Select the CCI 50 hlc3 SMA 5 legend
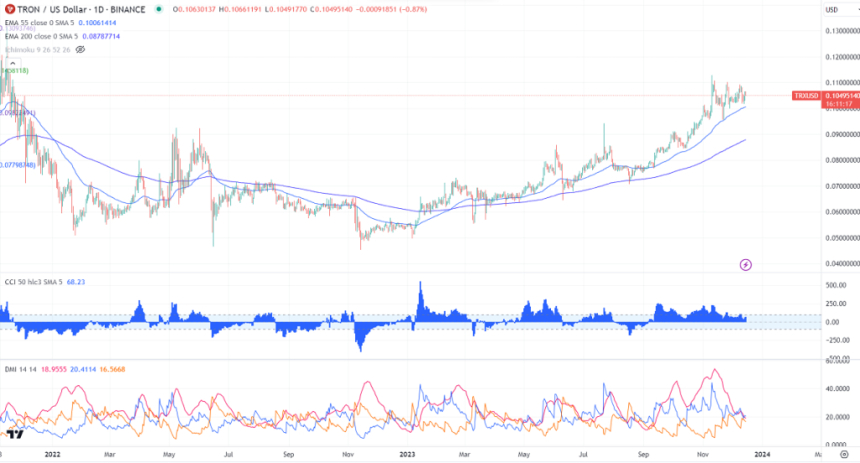This screenshot has height=463, width=860. [x=33, y=282]
